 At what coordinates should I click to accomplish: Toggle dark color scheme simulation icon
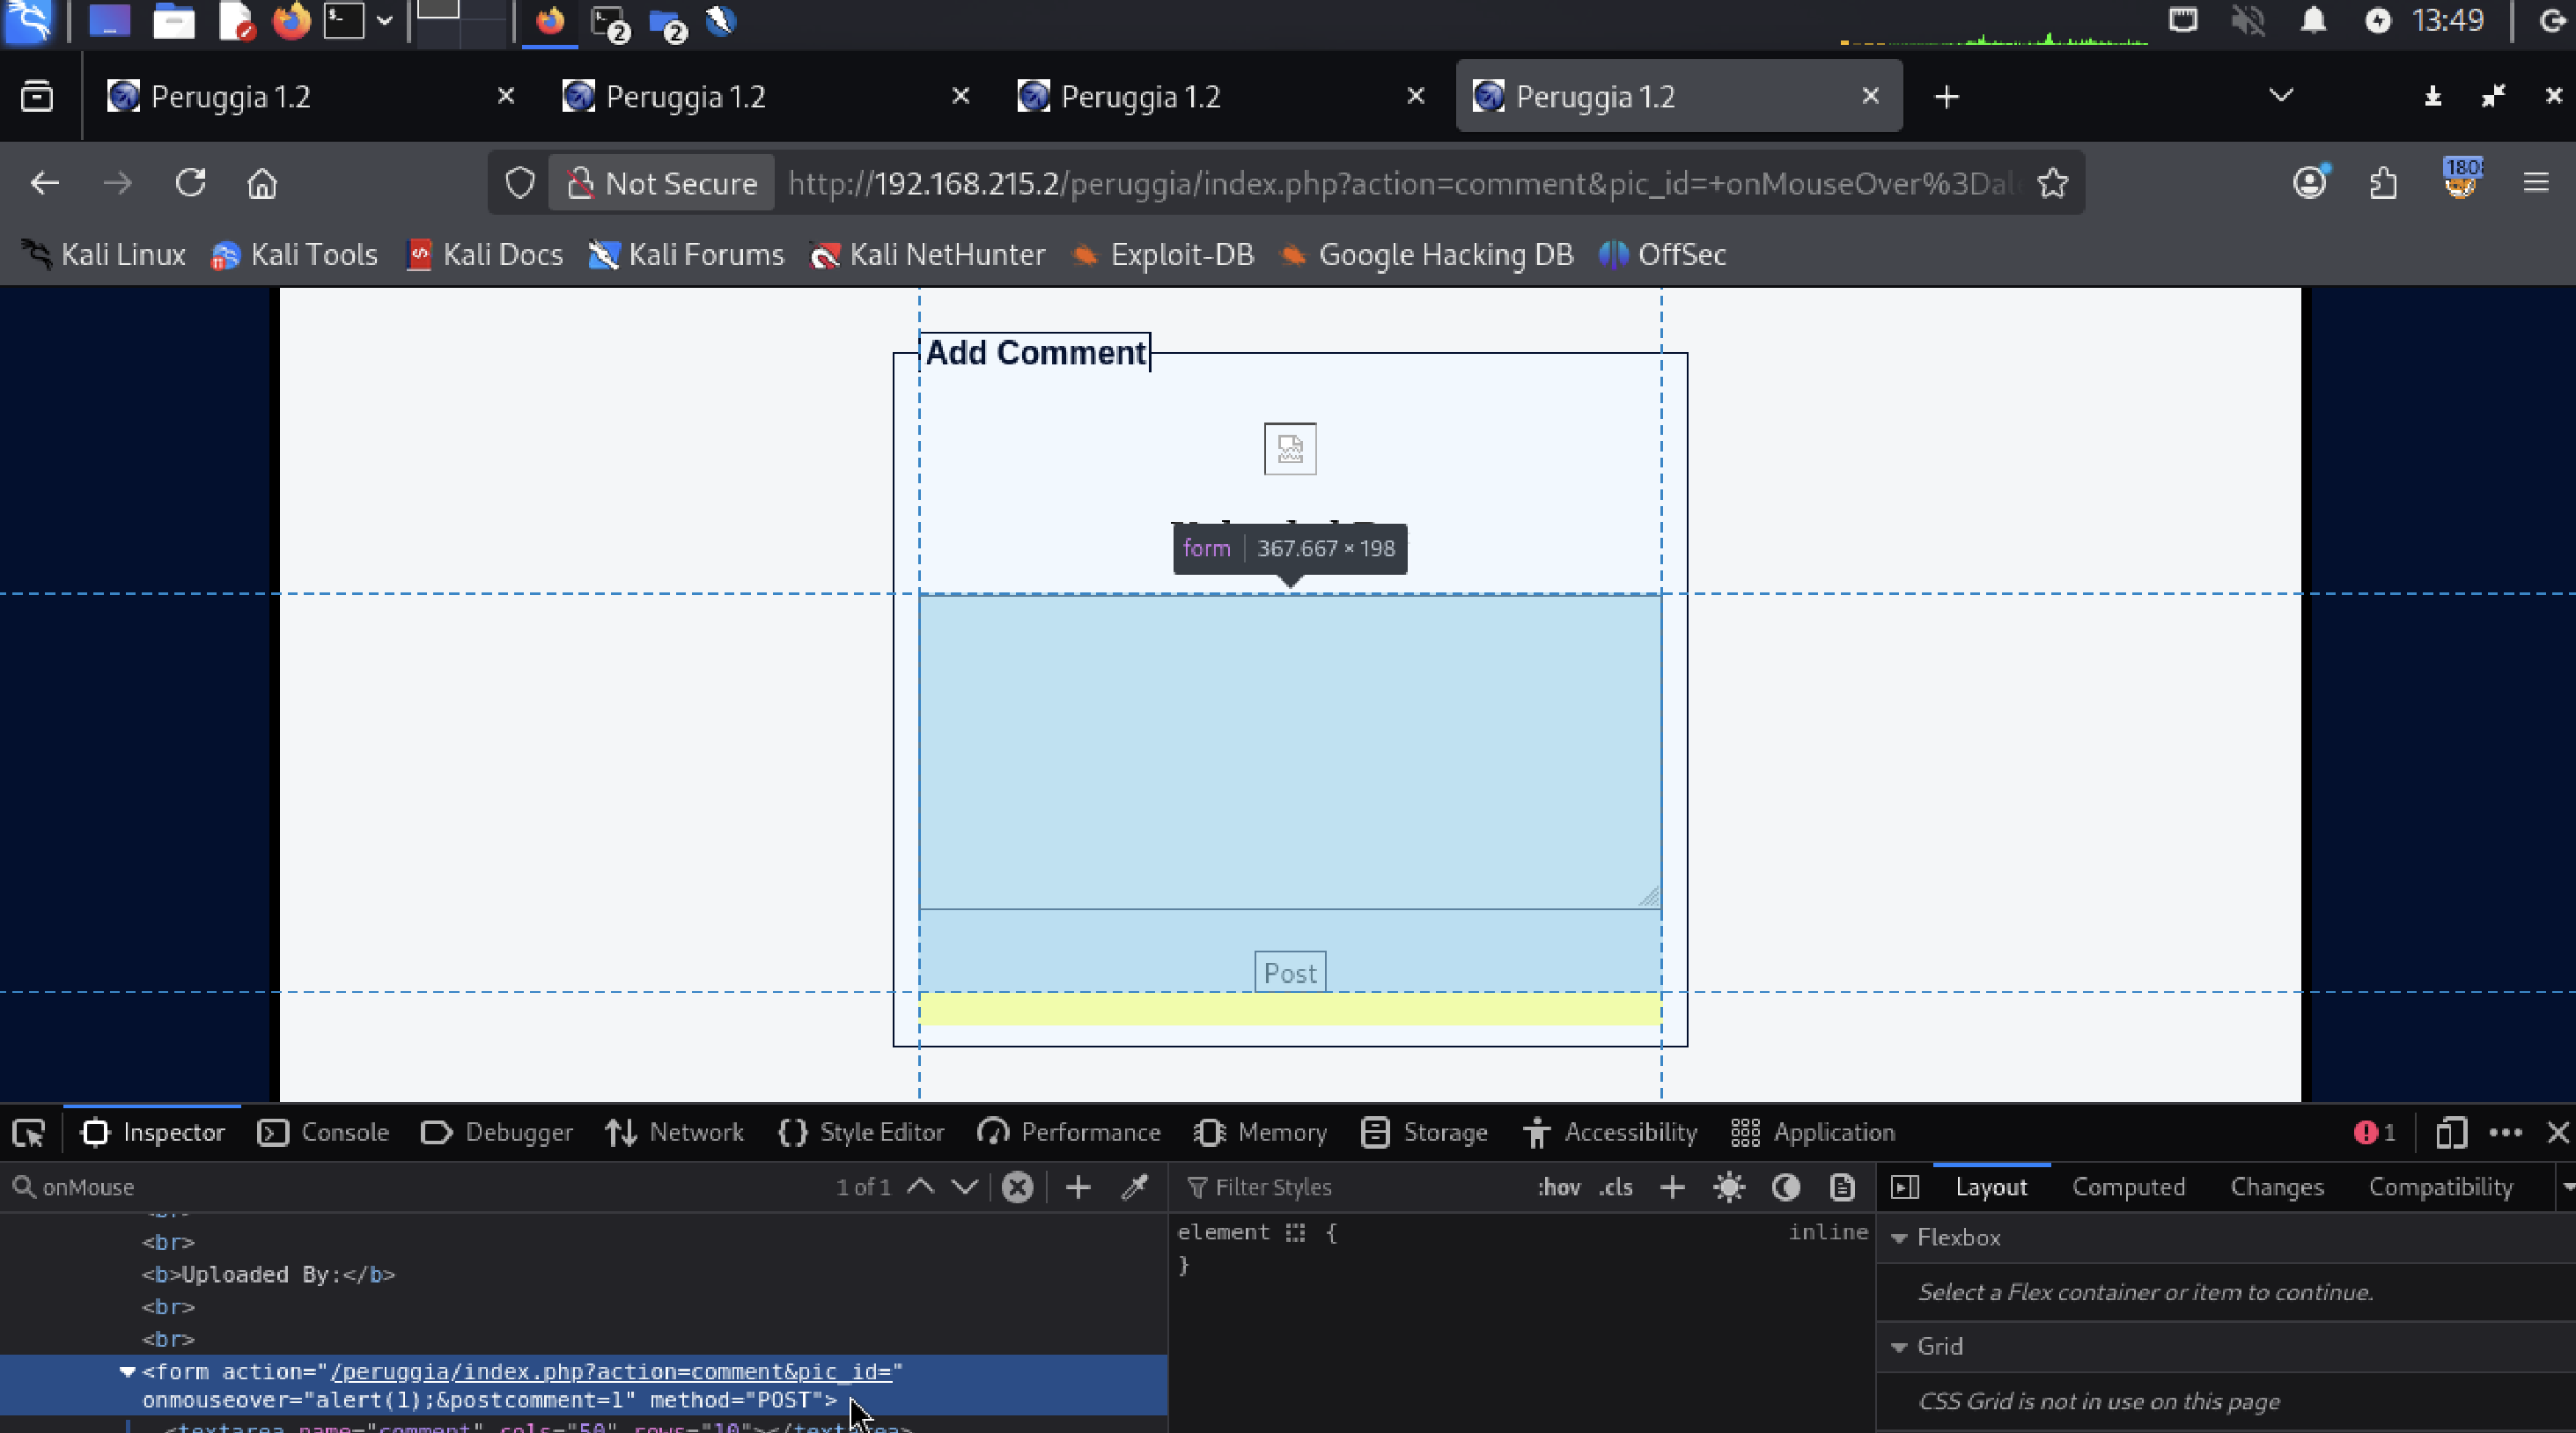pos(1786,1187)
